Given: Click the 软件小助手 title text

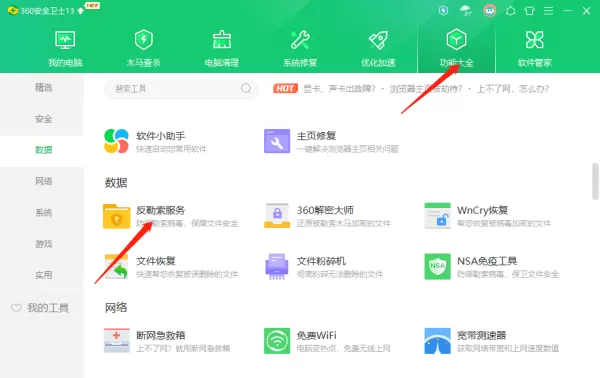Looking at the screenshot, I should 161,136.
